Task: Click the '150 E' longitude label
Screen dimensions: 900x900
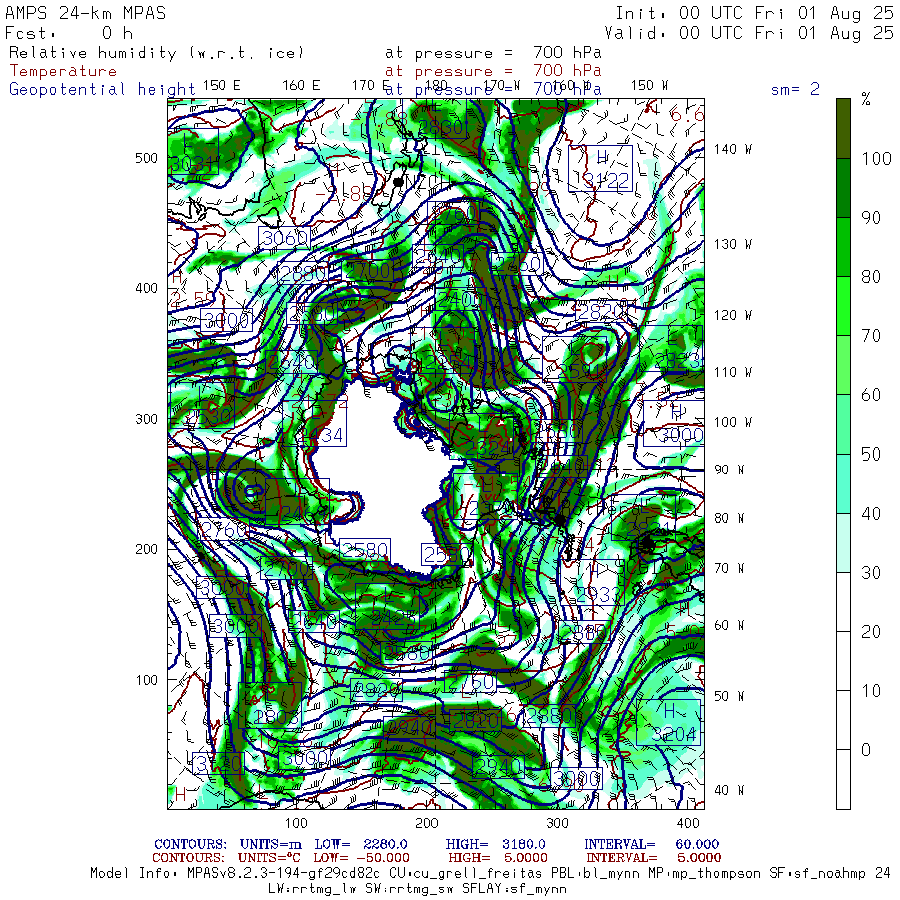Action: tap(221, 86)
